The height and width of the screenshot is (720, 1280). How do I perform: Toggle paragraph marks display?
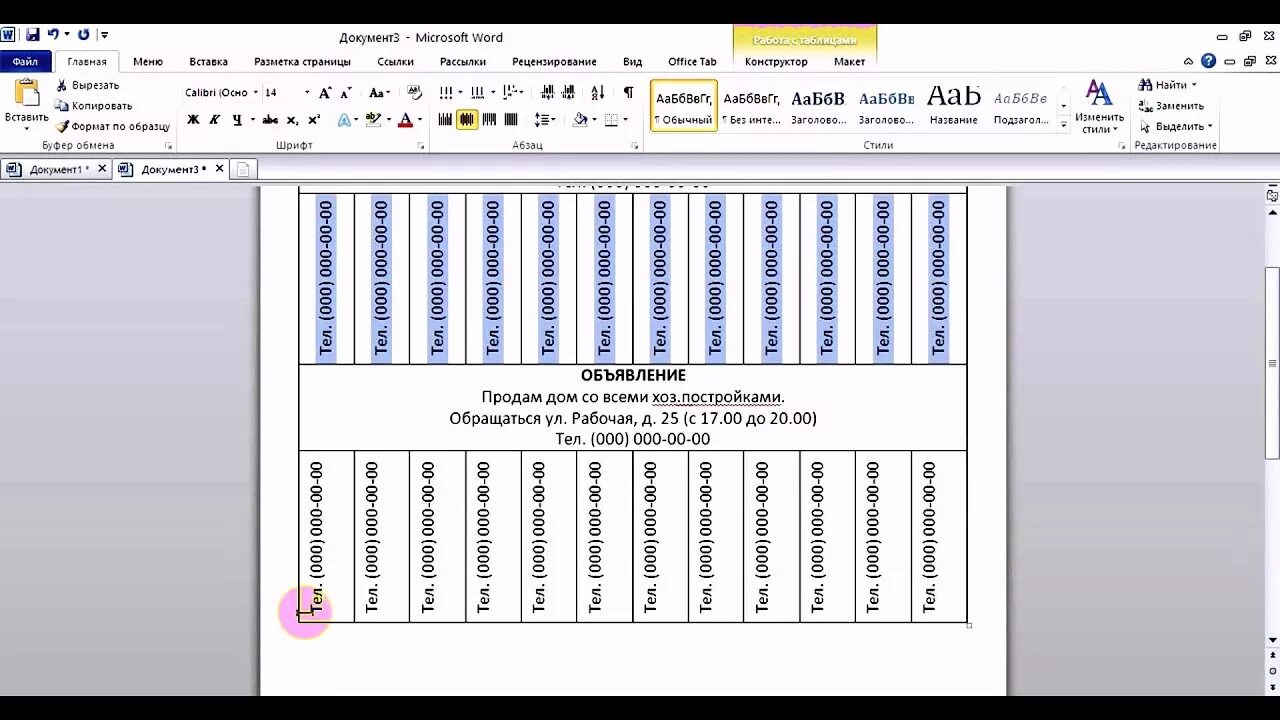628,92
